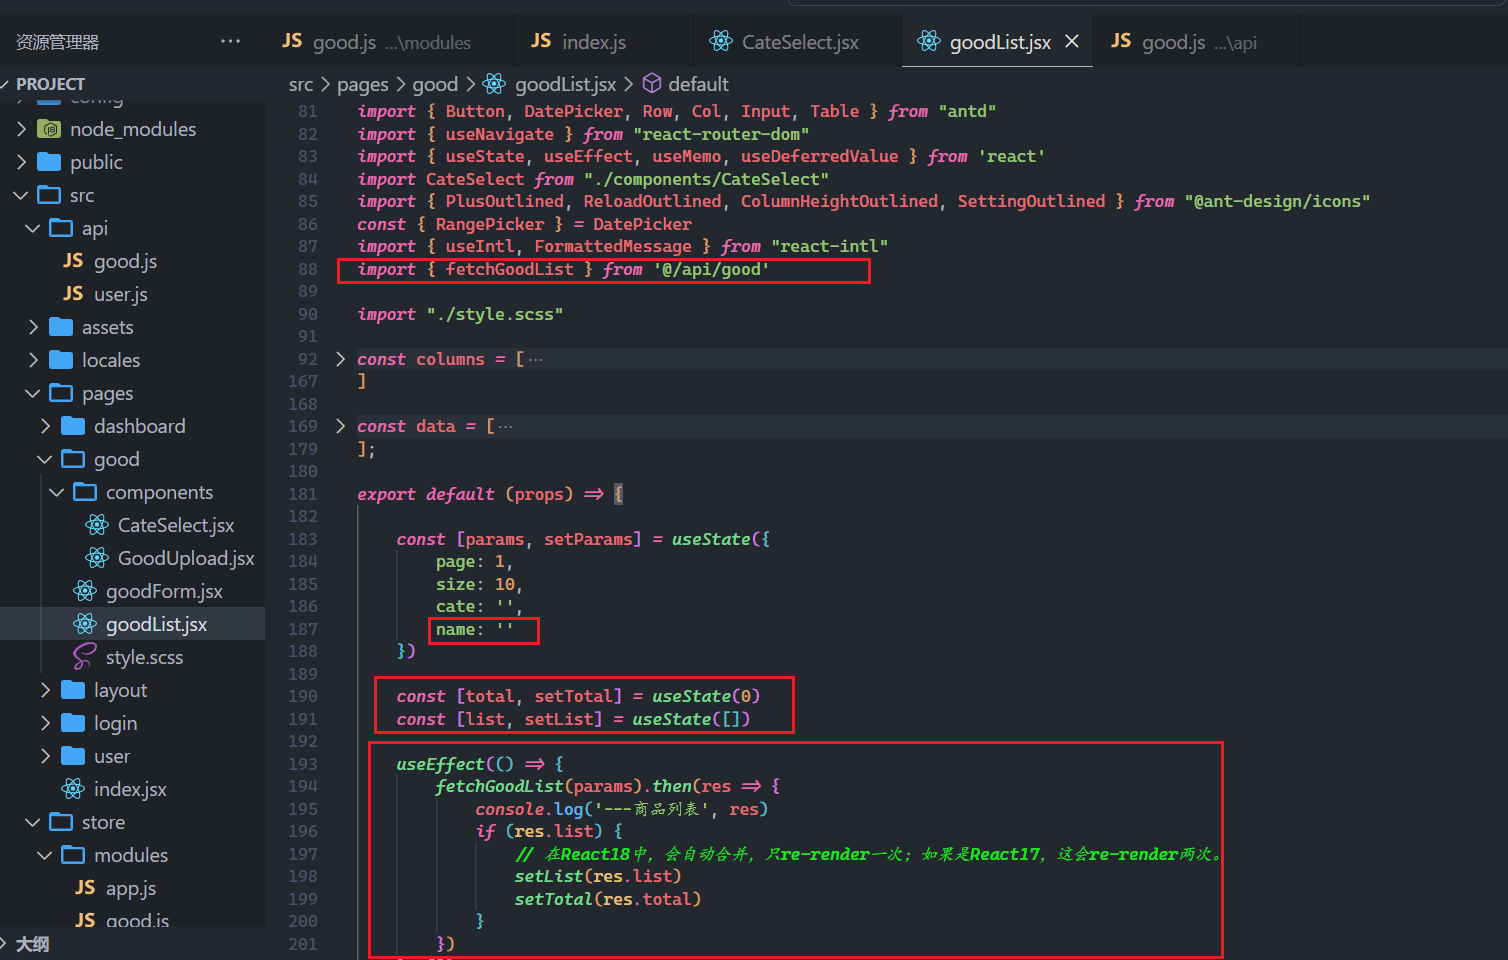
Task: Click line number 181 in gutter
Action: [303, 494]
